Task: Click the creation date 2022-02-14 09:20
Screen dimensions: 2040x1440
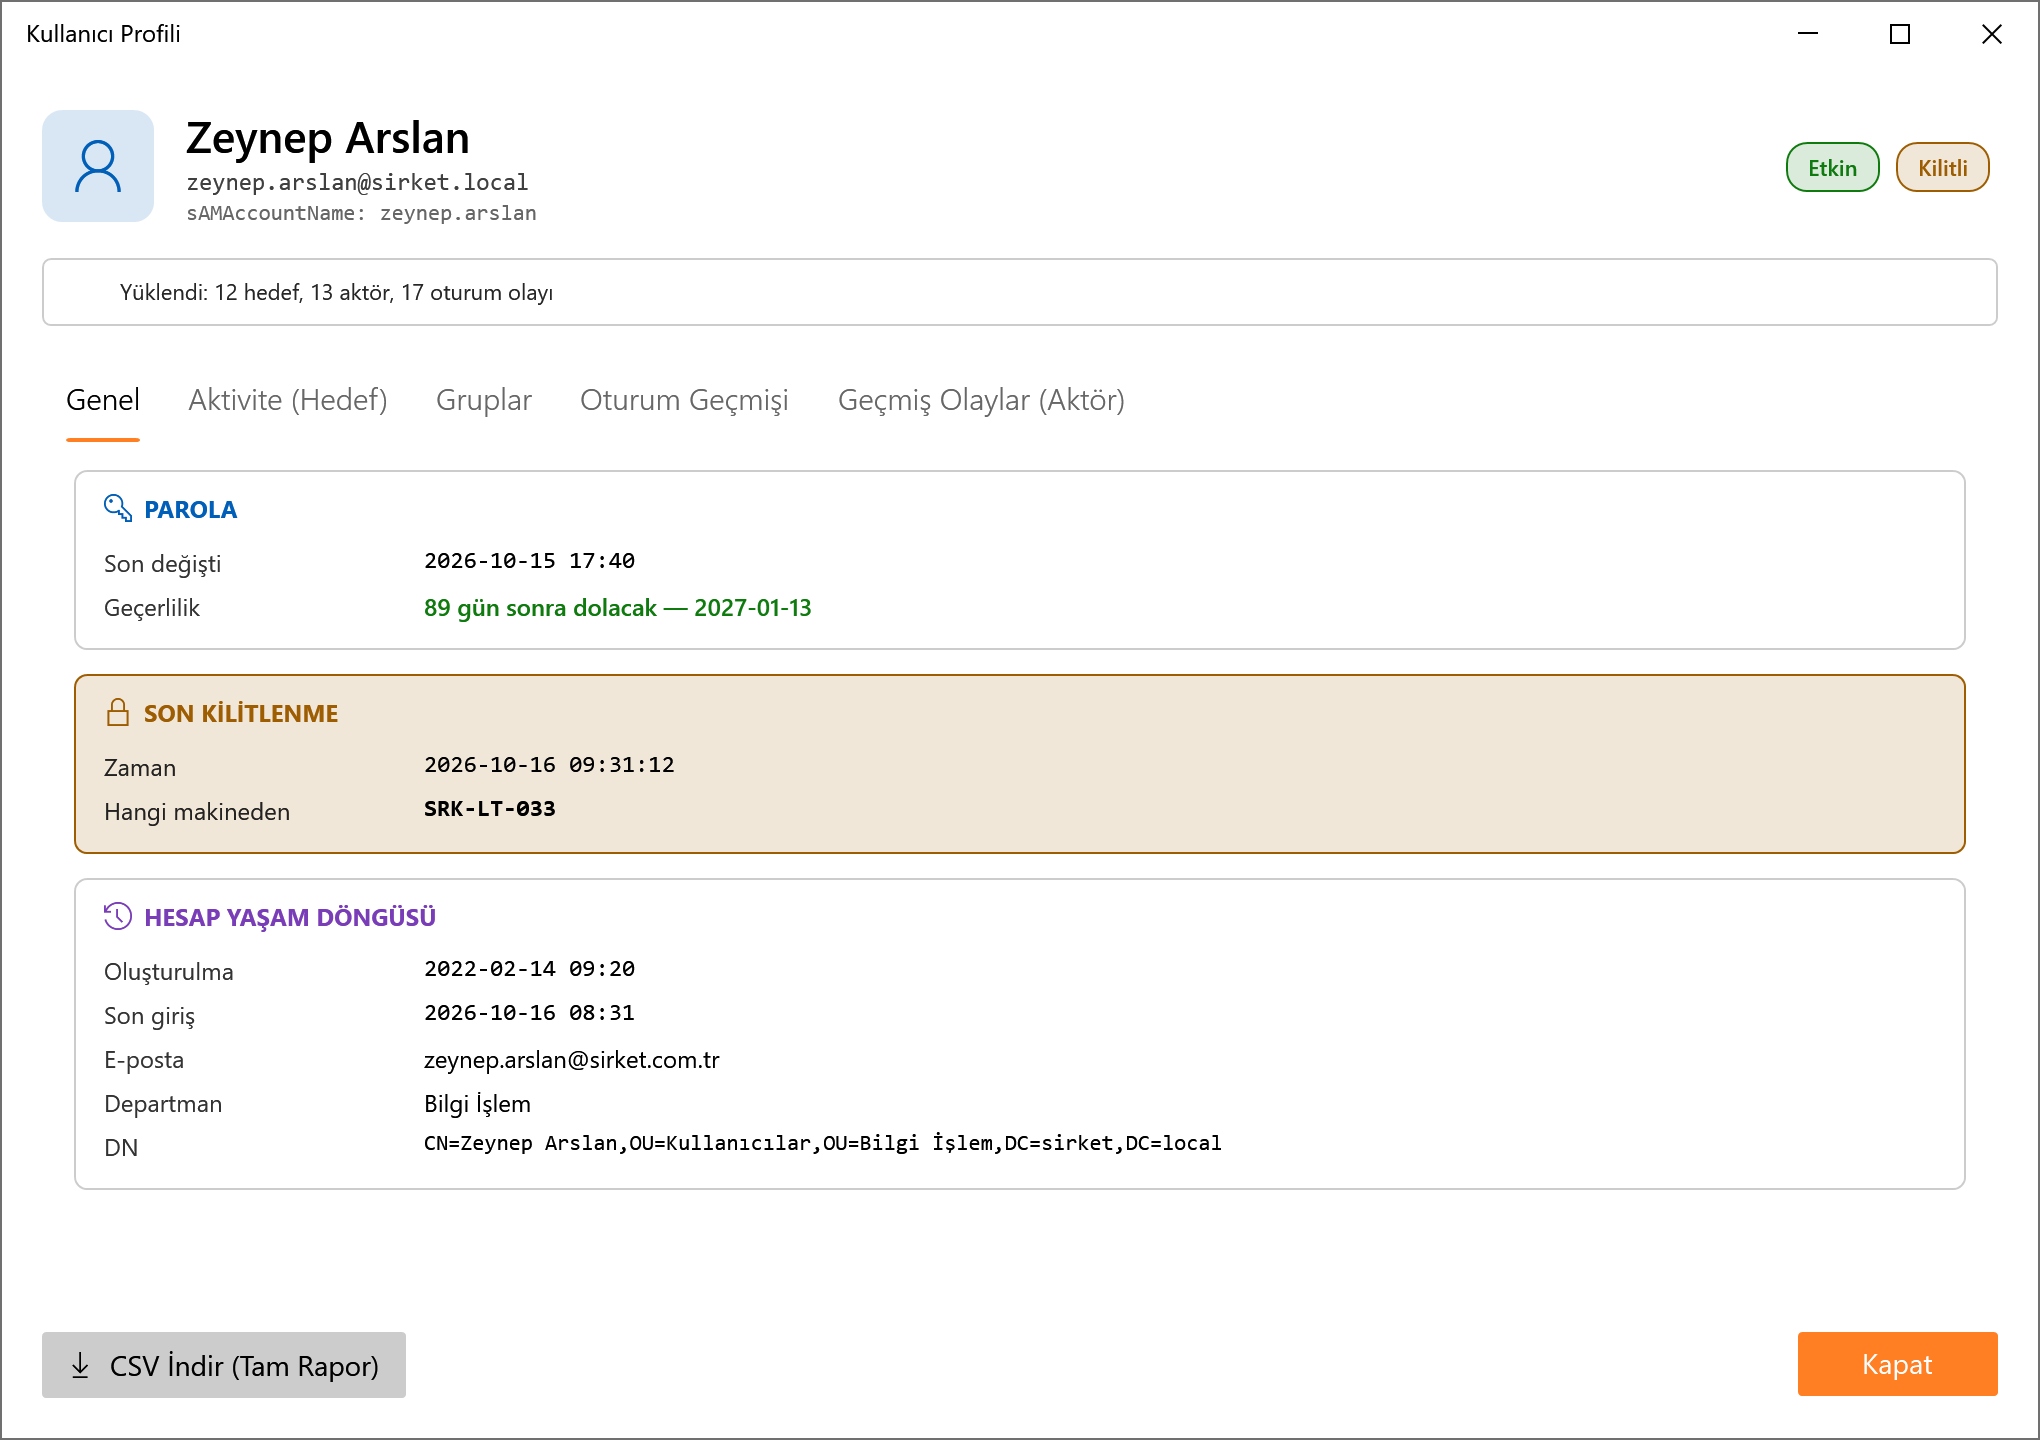Action: click(x=529, y=969)
